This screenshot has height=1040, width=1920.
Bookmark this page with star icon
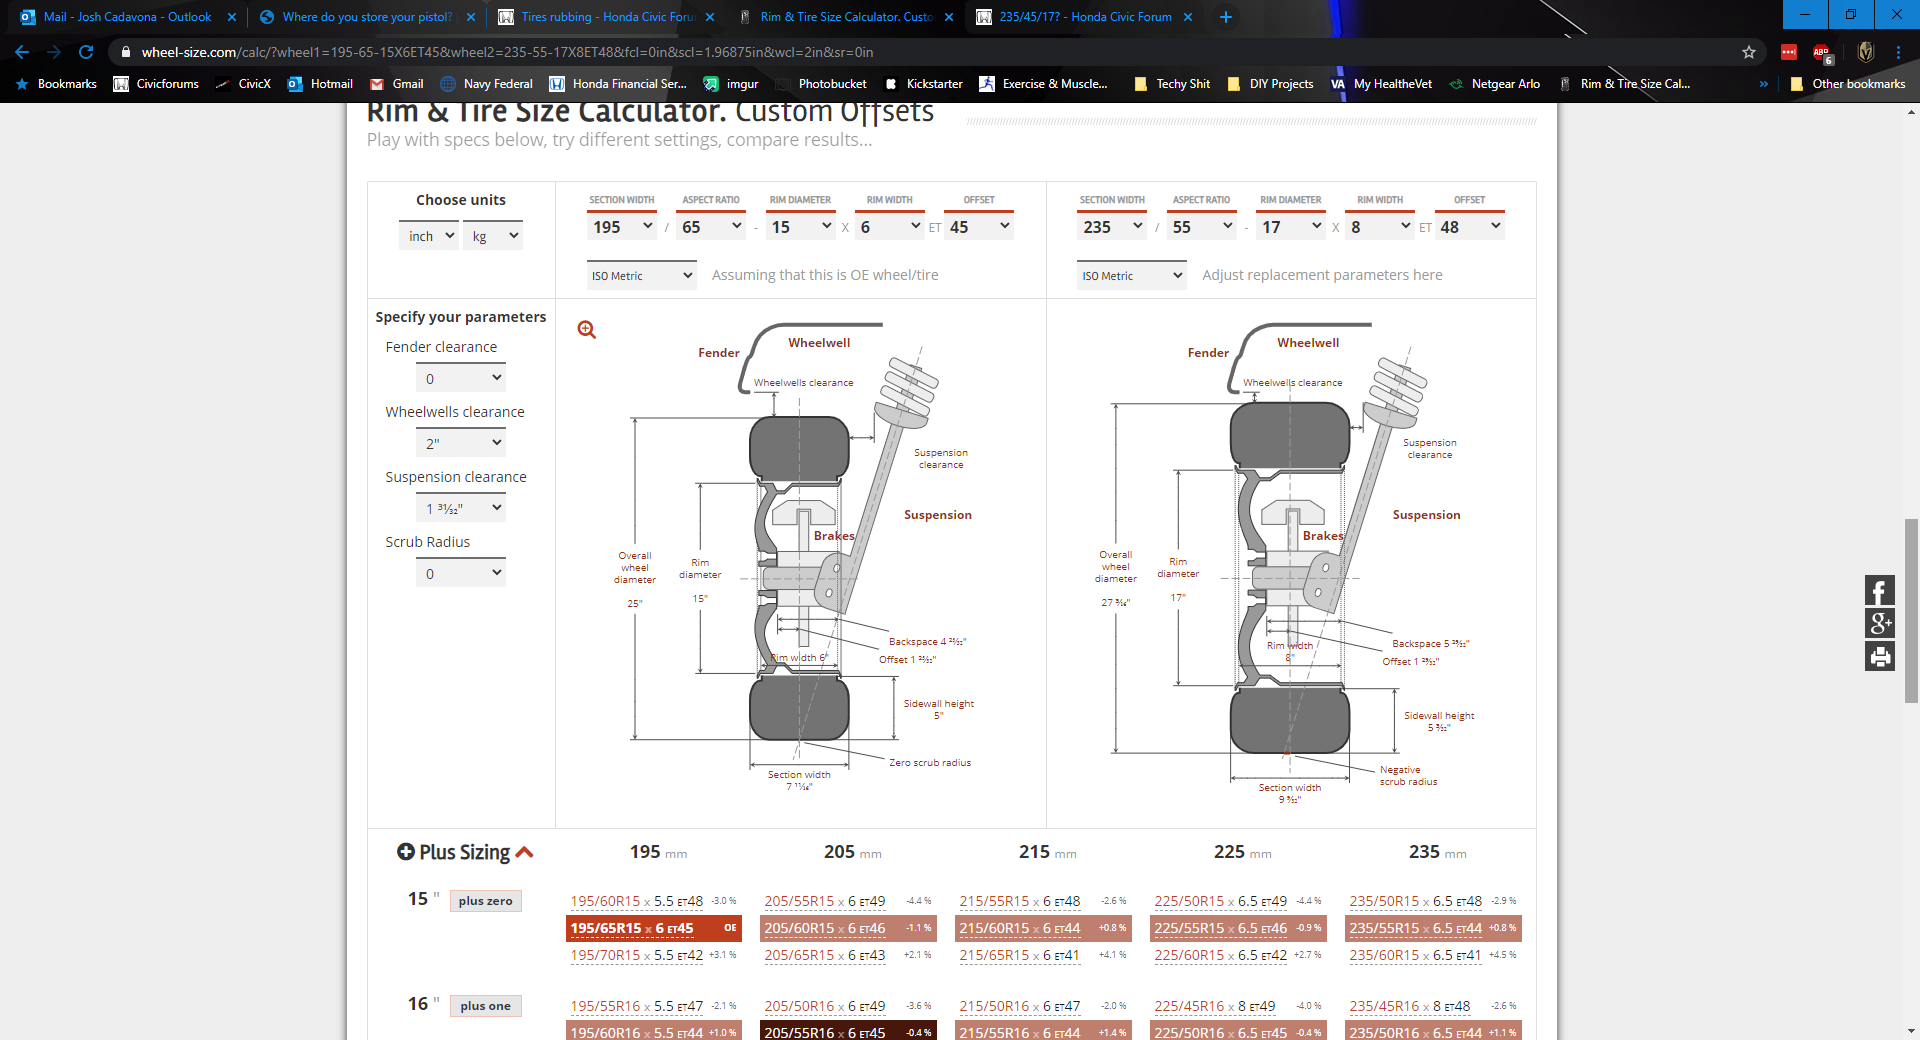(1748, 52)
